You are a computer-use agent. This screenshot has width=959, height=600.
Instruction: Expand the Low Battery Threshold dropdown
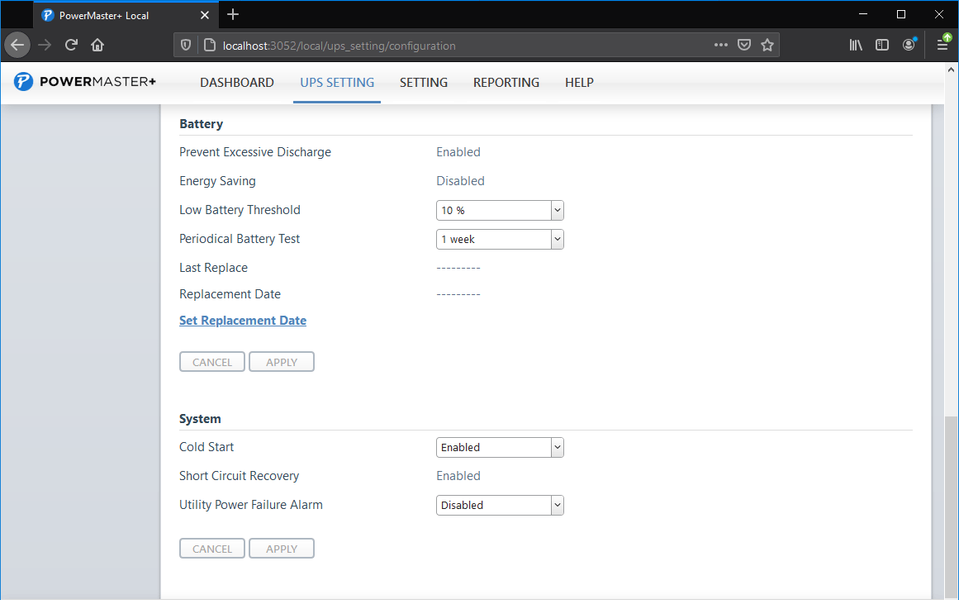point(500,210)
